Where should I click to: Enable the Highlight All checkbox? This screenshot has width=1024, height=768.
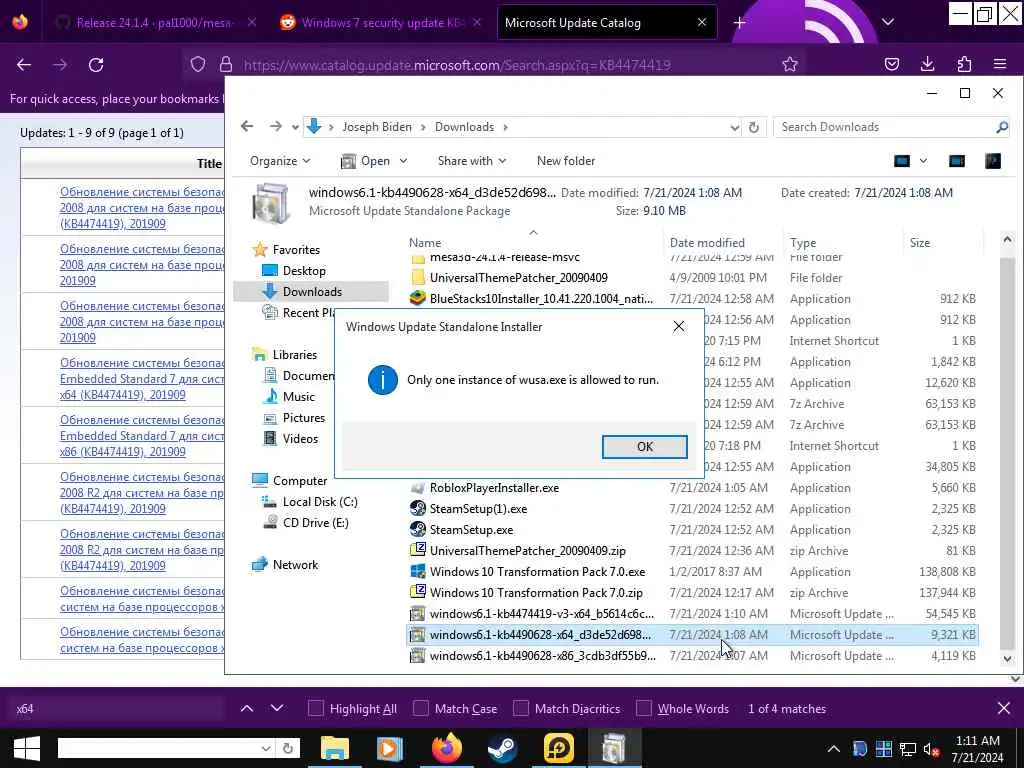coord(316,709)
